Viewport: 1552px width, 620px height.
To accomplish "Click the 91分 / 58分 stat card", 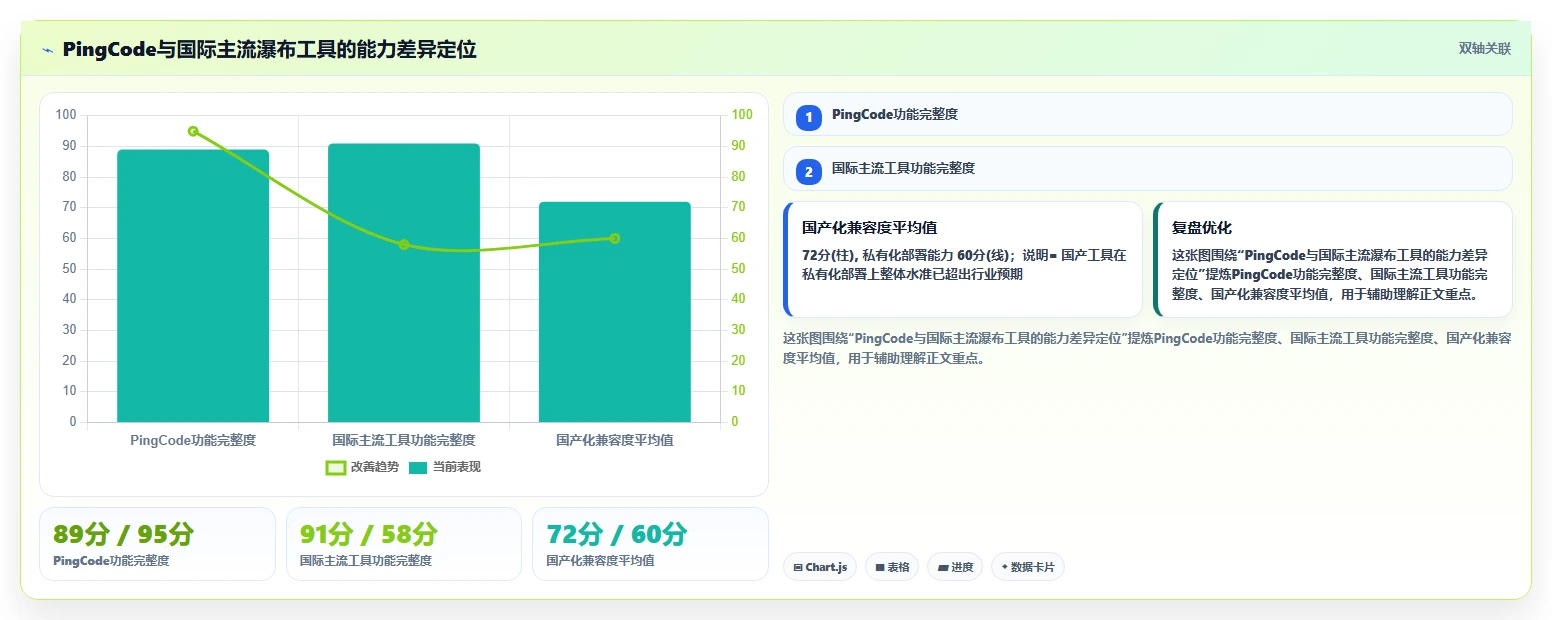I will pyautogui.click(x=404, y=544).
